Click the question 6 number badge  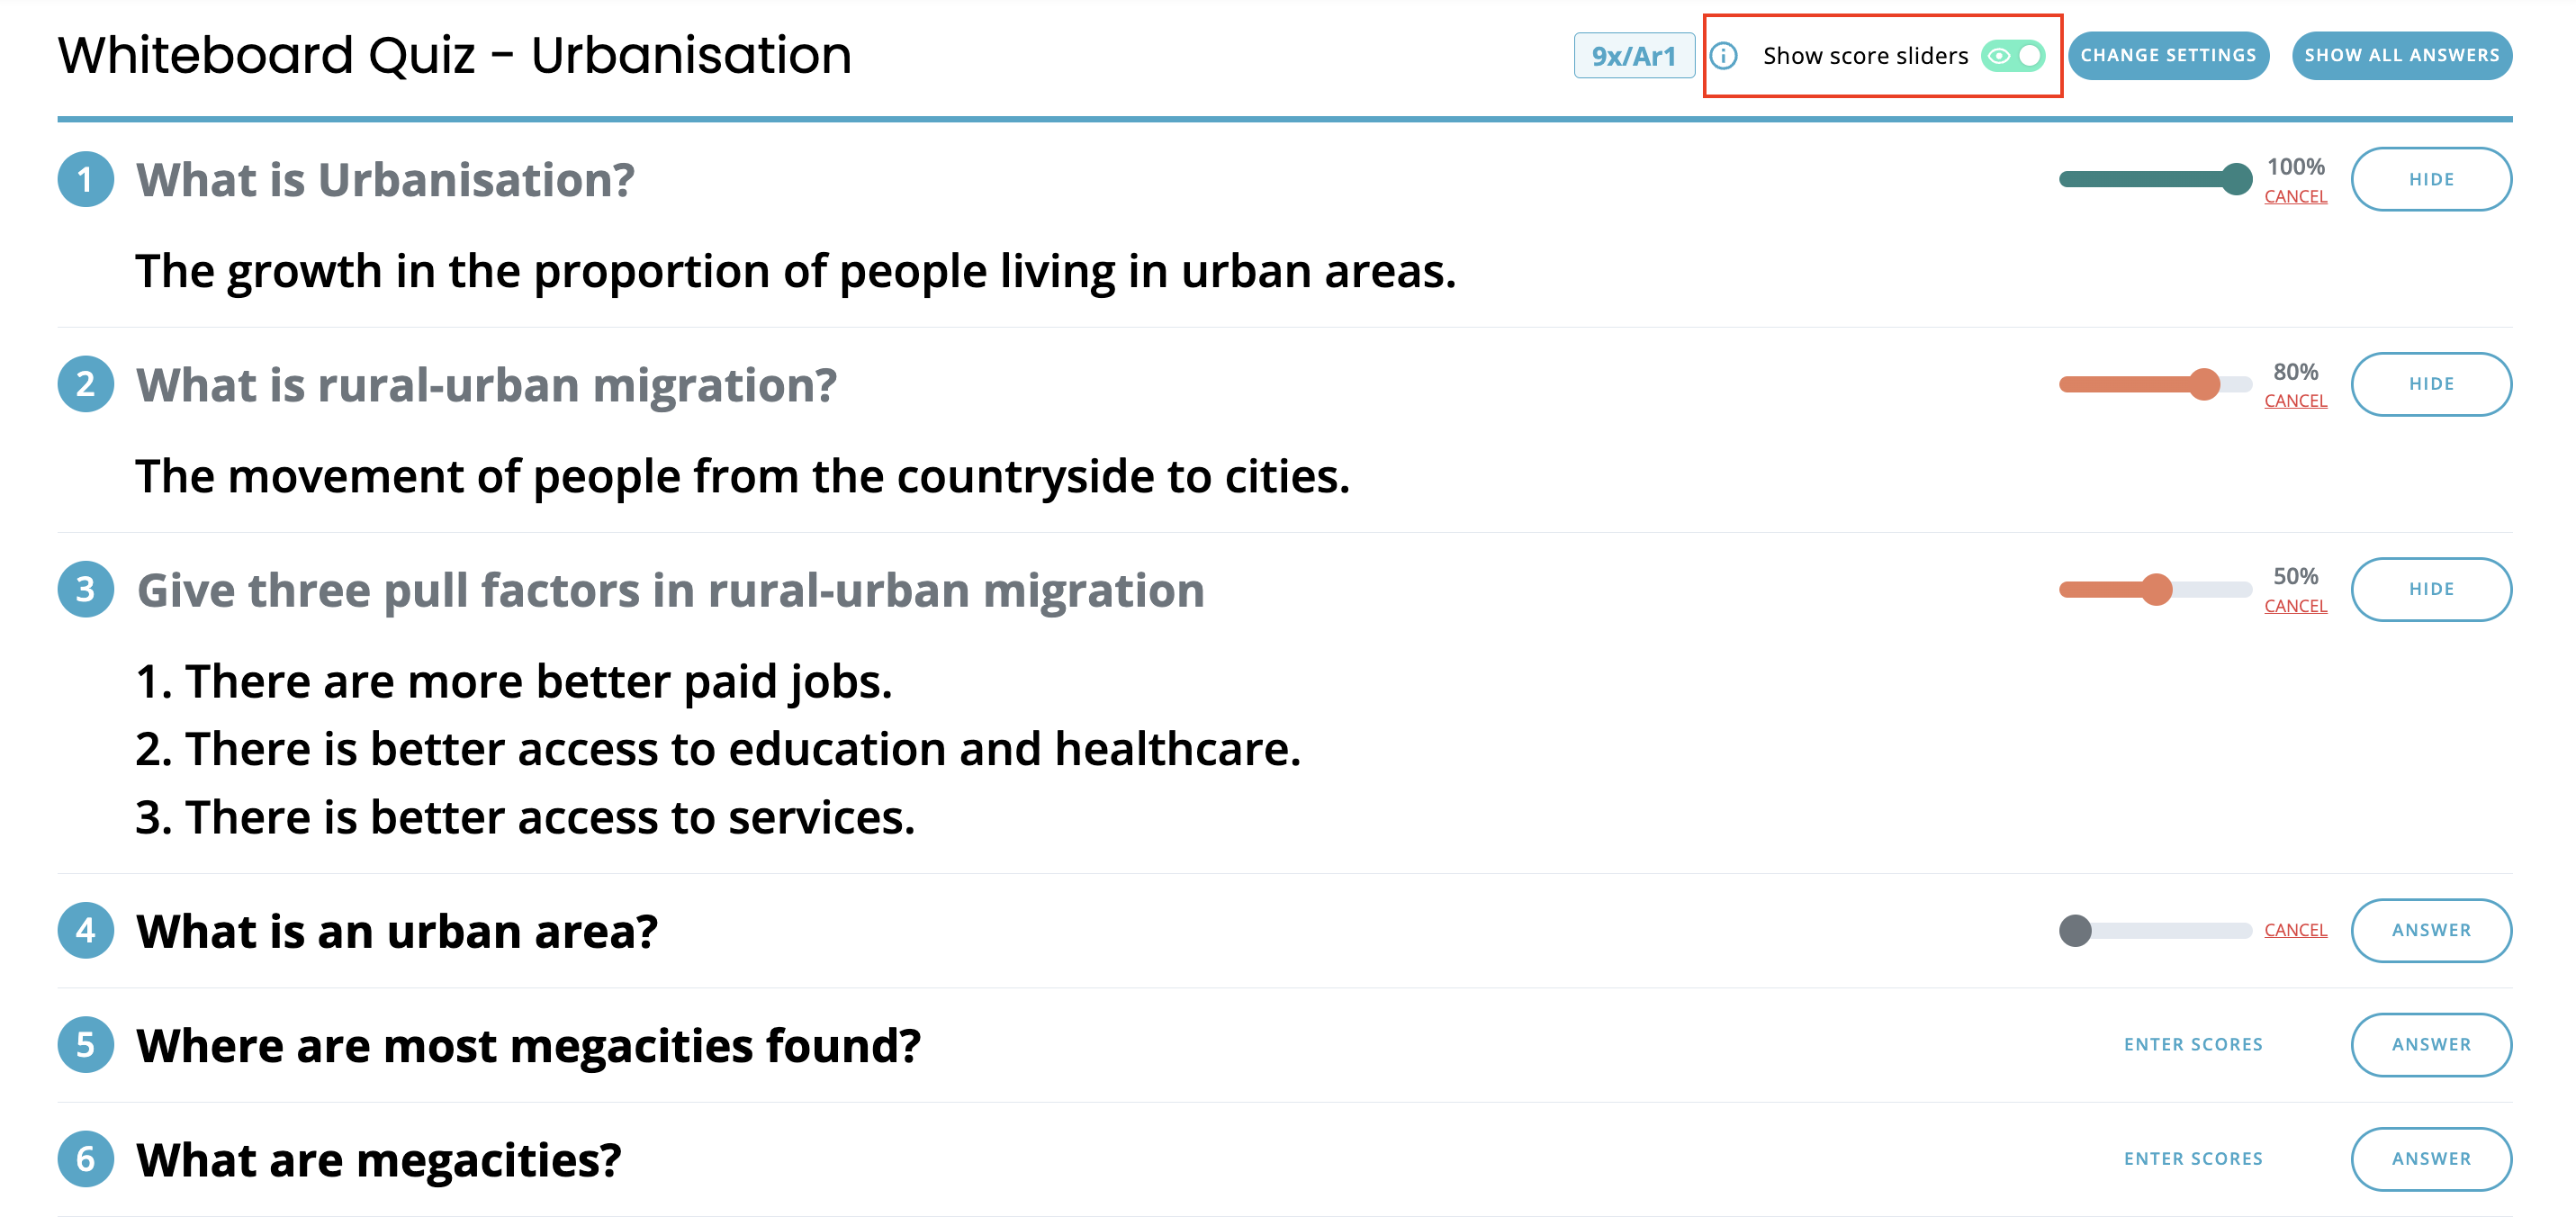tap(86, 1159)
